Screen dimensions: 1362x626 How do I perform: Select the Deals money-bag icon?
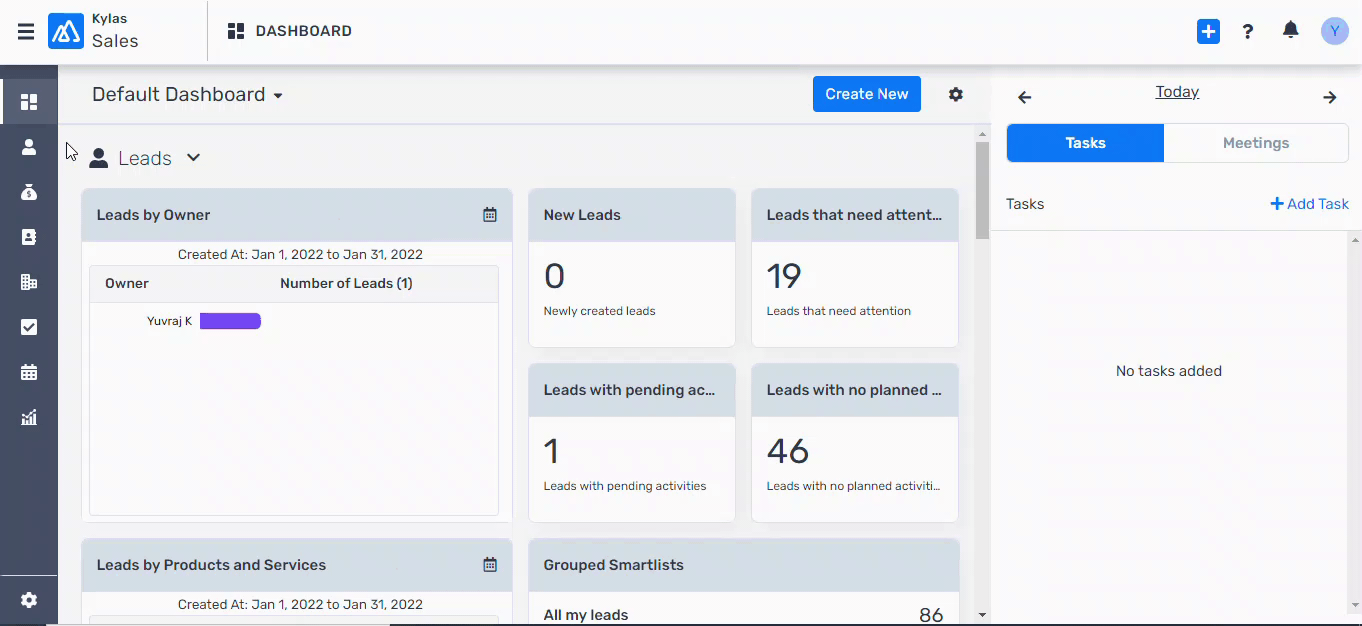(x=29, y=192)
